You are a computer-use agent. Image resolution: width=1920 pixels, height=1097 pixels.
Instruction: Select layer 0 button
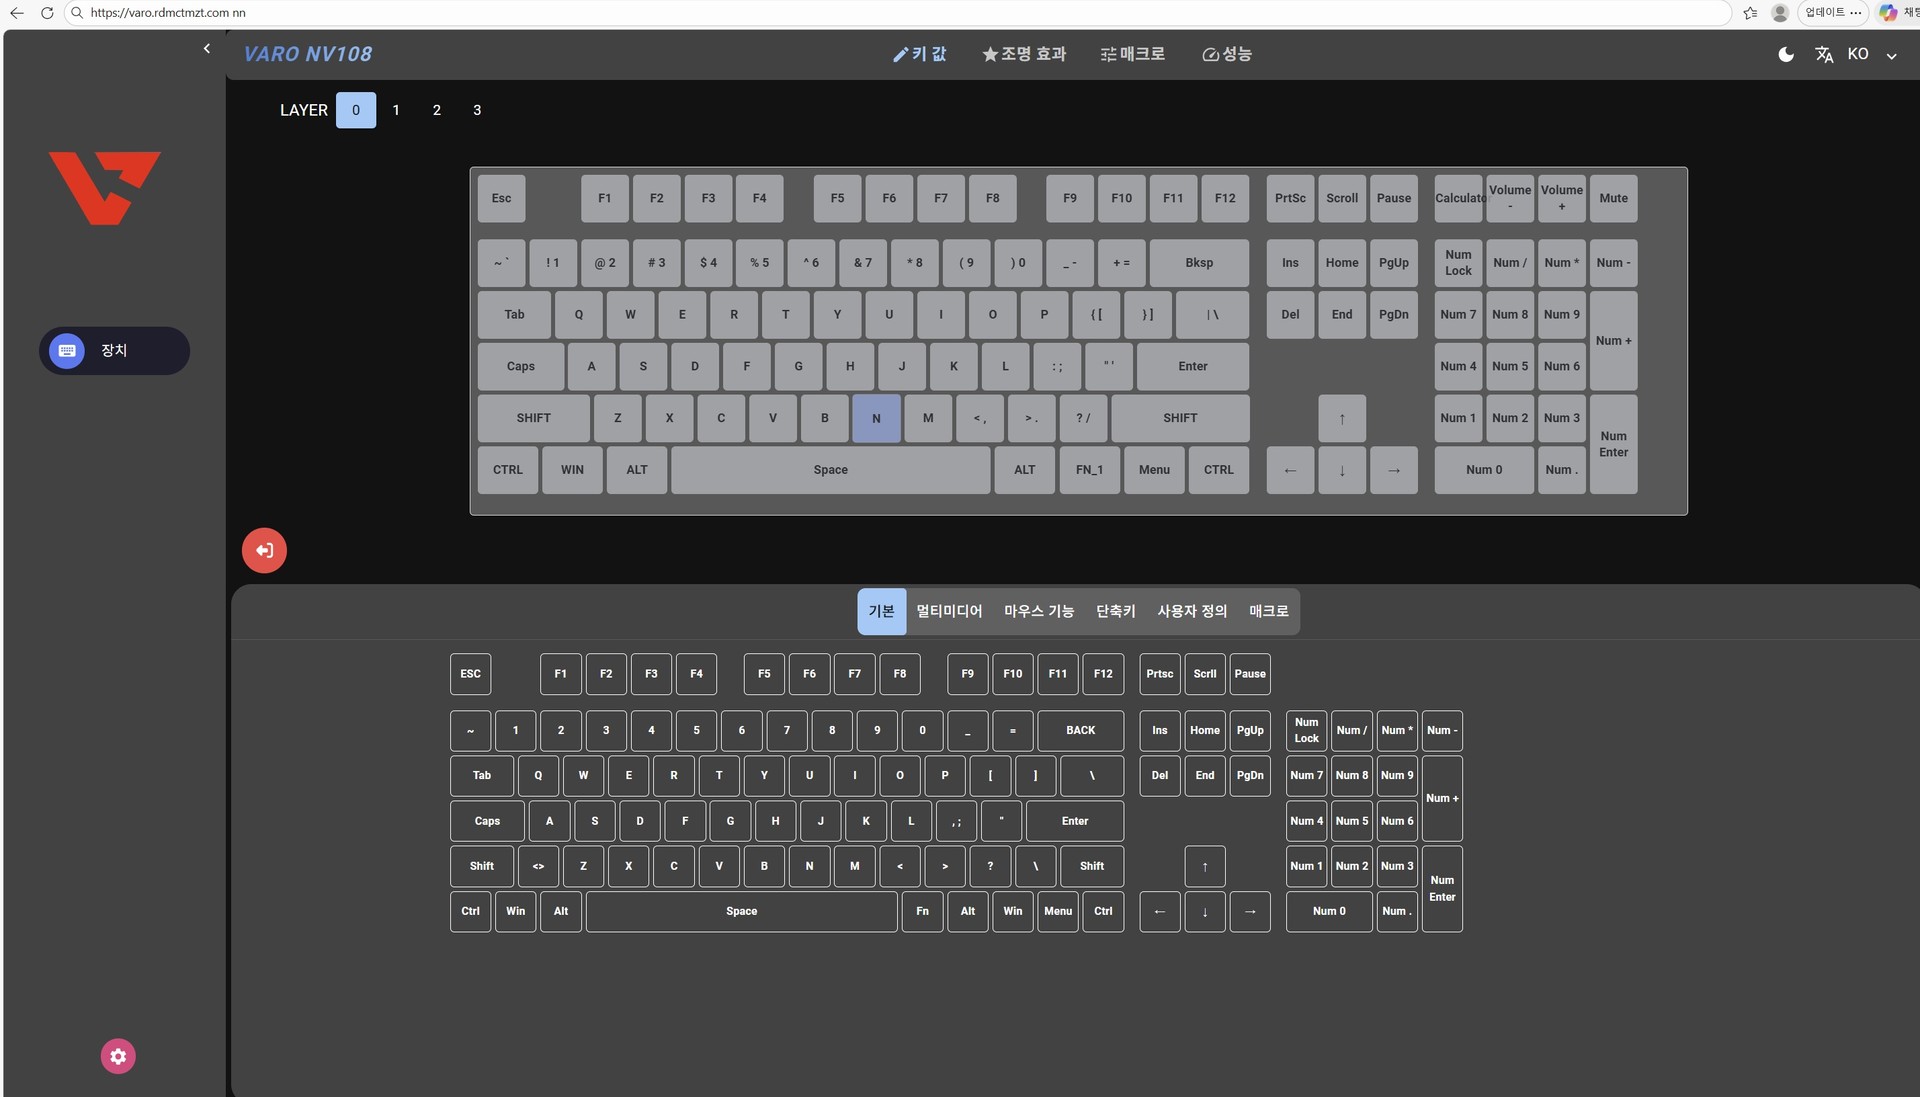point(356,110)
